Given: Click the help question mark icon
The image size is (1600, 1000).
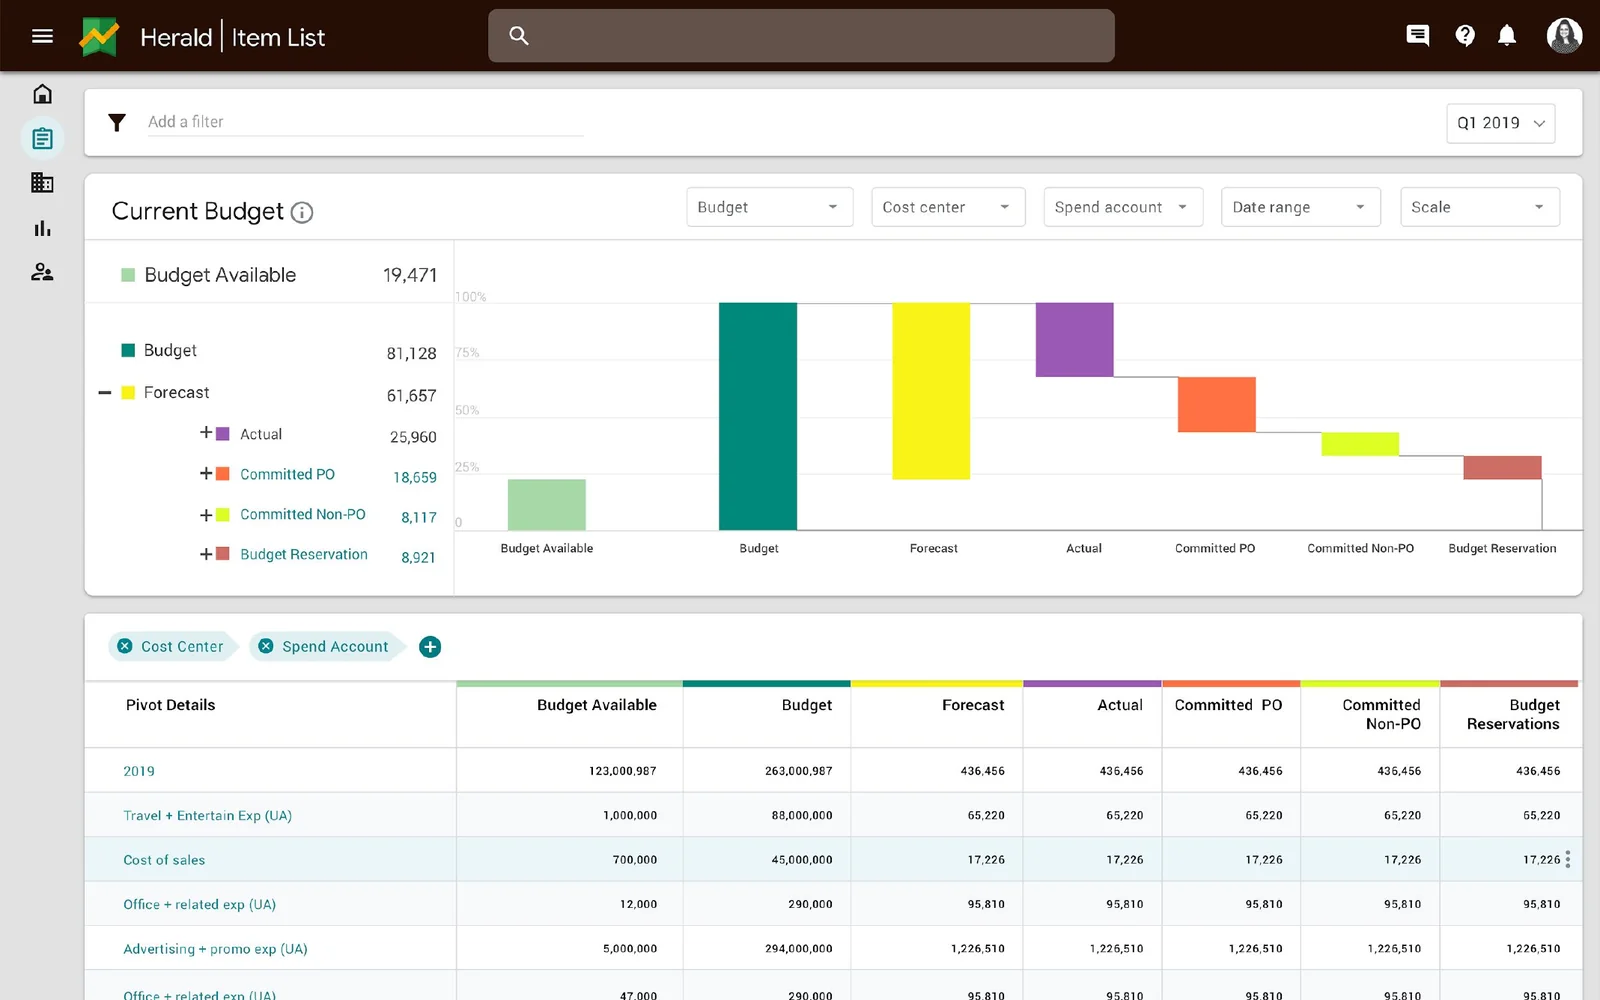Looking at the screenshot, I should 1465,36.
